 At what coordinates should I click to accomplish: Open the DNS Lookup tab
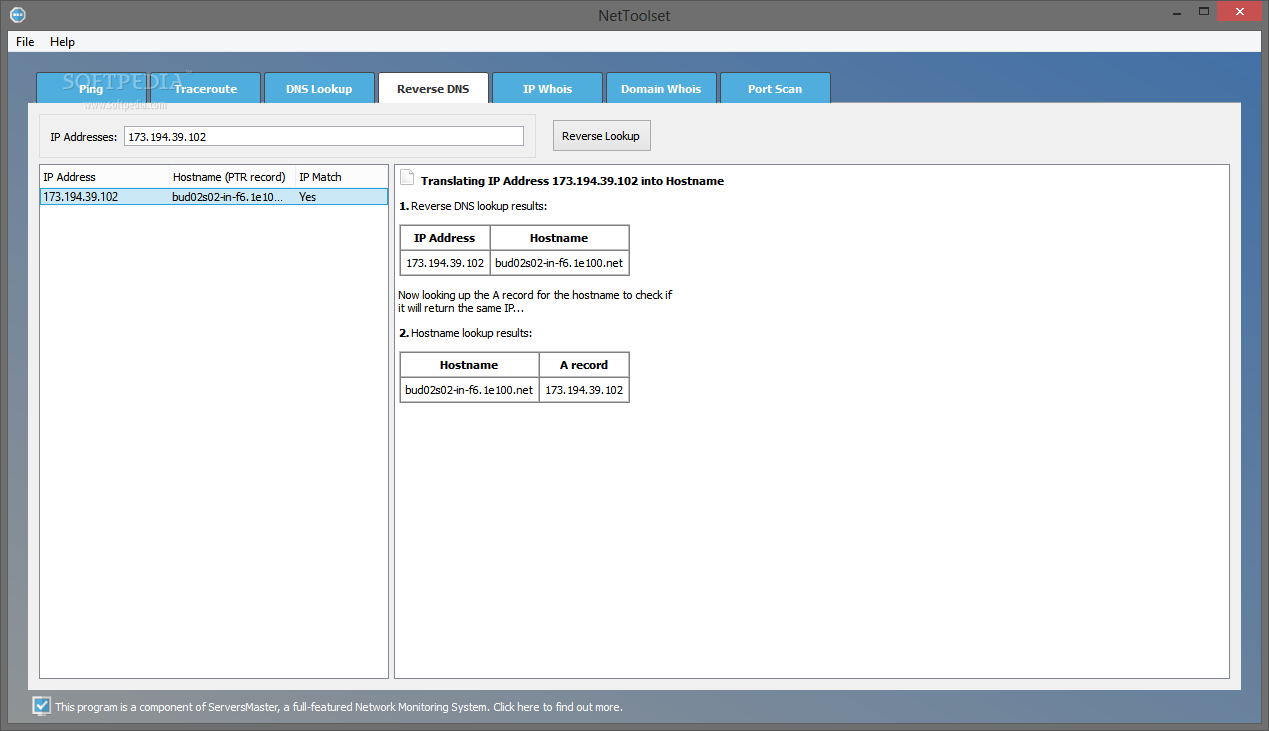[319, 88]
